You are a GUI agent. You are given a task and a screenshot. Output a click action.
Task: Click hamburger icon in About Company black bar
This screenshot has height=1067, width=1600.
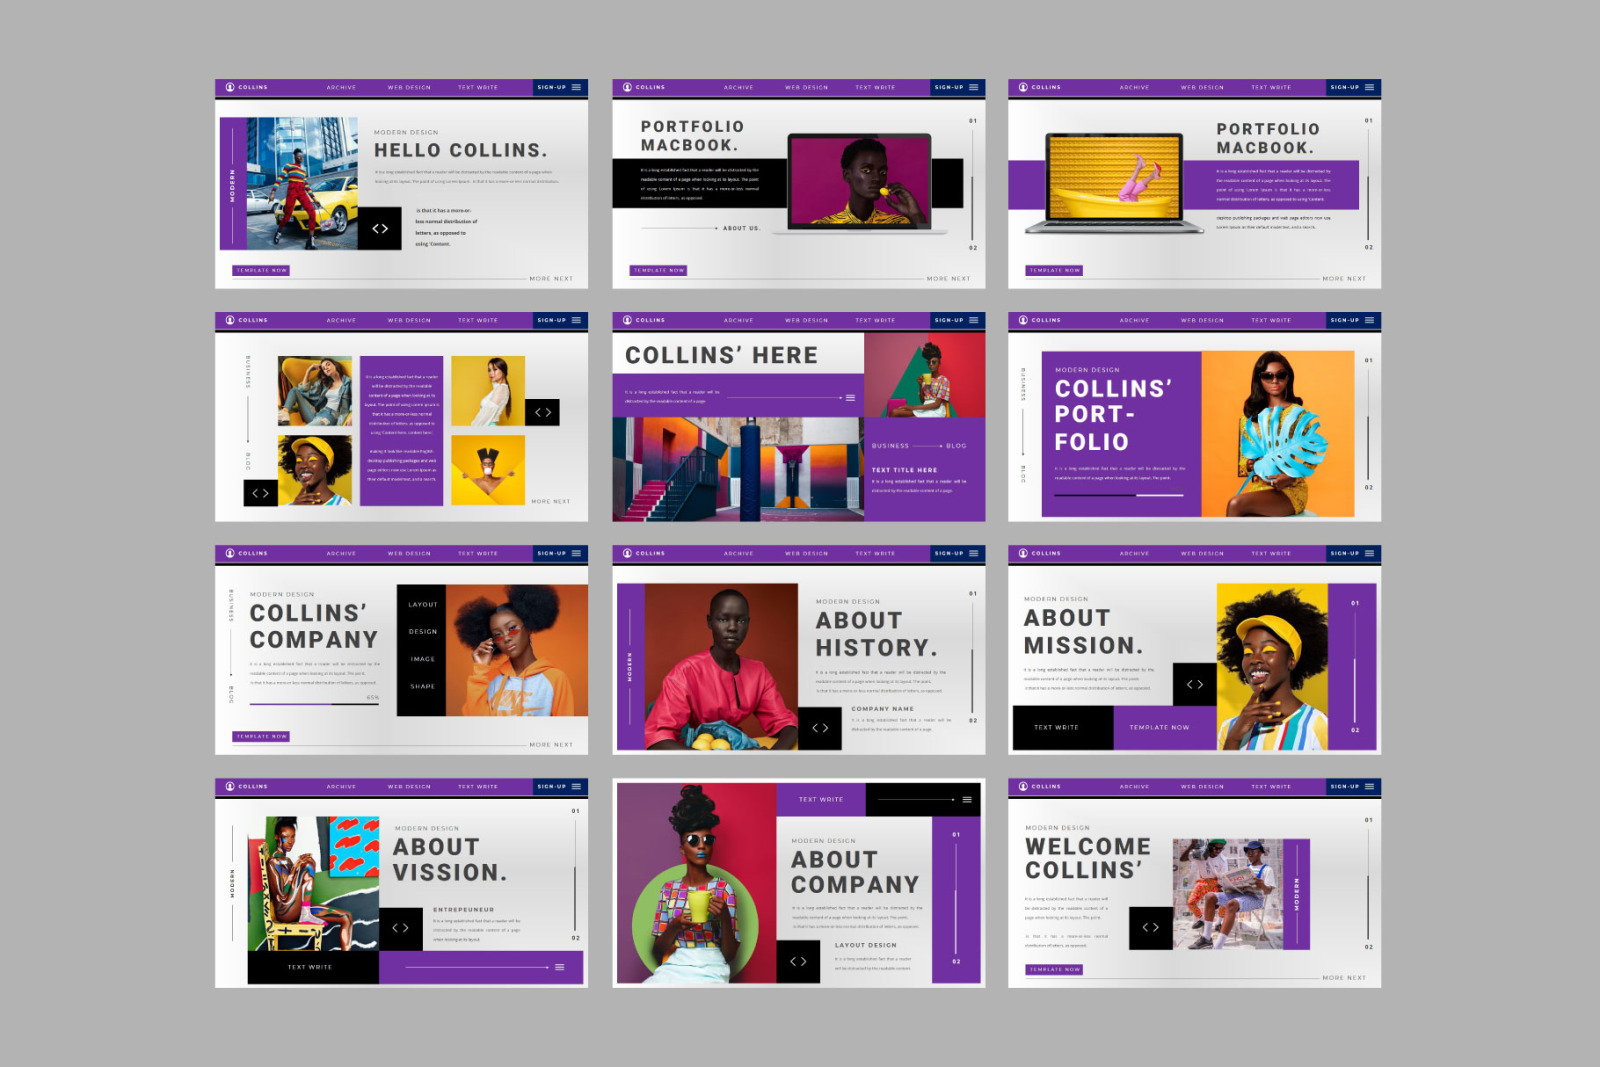tap(967, 800)
